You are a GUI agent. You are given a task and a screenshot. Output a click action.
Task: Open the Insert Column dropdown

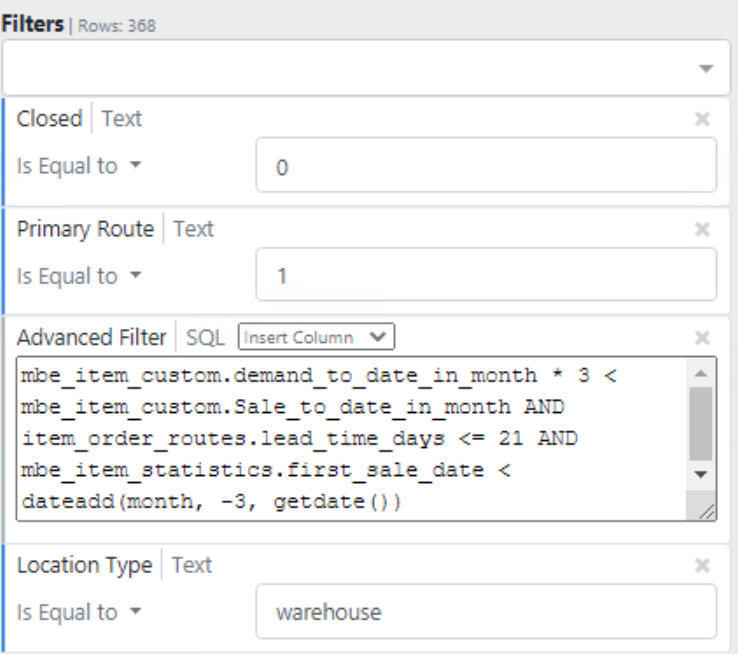(x=317, y=337)
